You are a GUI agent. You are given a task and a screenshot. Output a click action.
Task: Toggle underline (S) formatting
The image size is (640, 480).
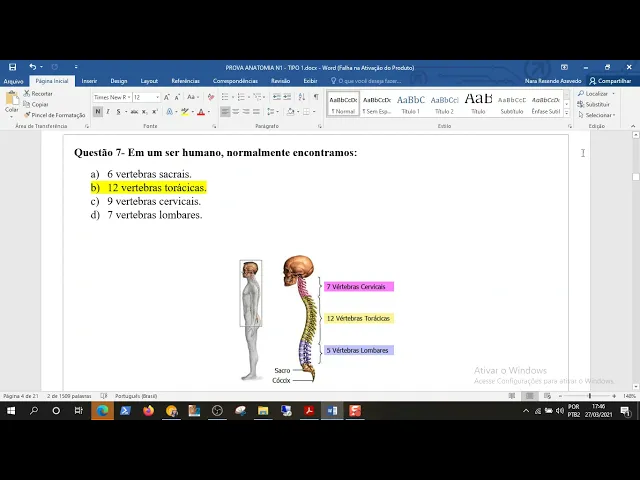tap(118, 111)
